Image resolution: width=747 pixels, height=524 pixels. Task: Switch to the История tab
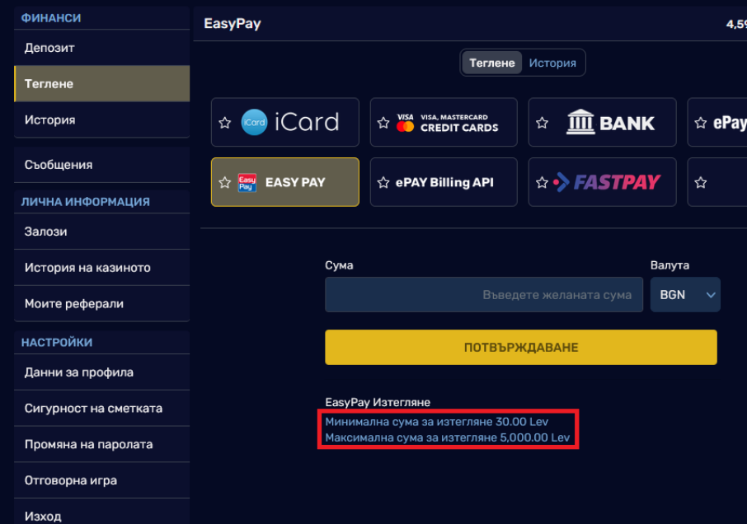click(x=552, y=63)
